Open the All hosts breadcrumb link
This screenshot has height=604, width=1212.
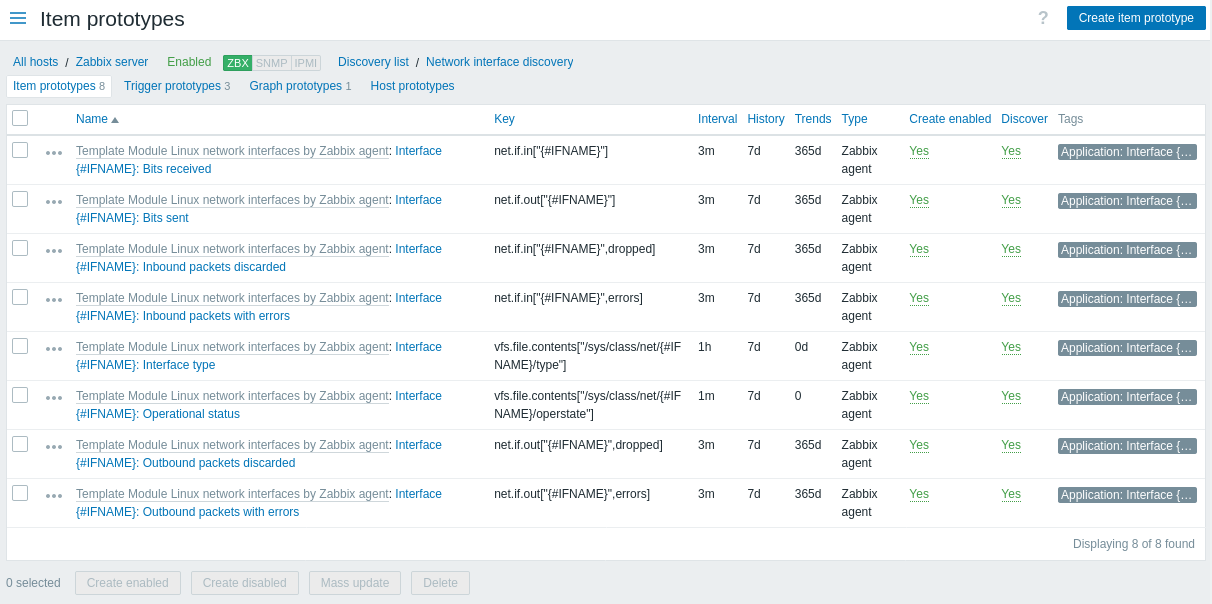click(35, 62)
